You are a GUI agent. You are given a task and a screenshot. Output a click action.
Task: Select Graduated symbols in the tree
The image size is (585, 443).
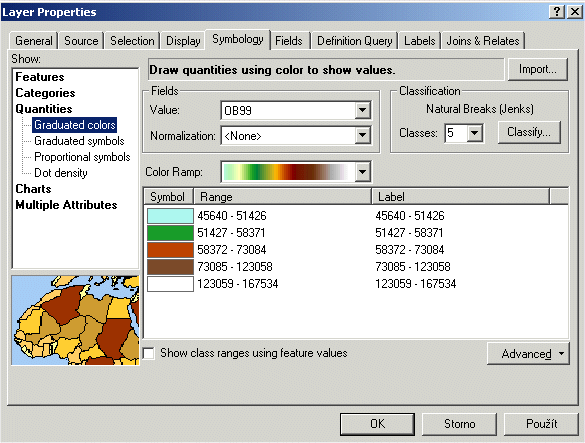point(79,141)
